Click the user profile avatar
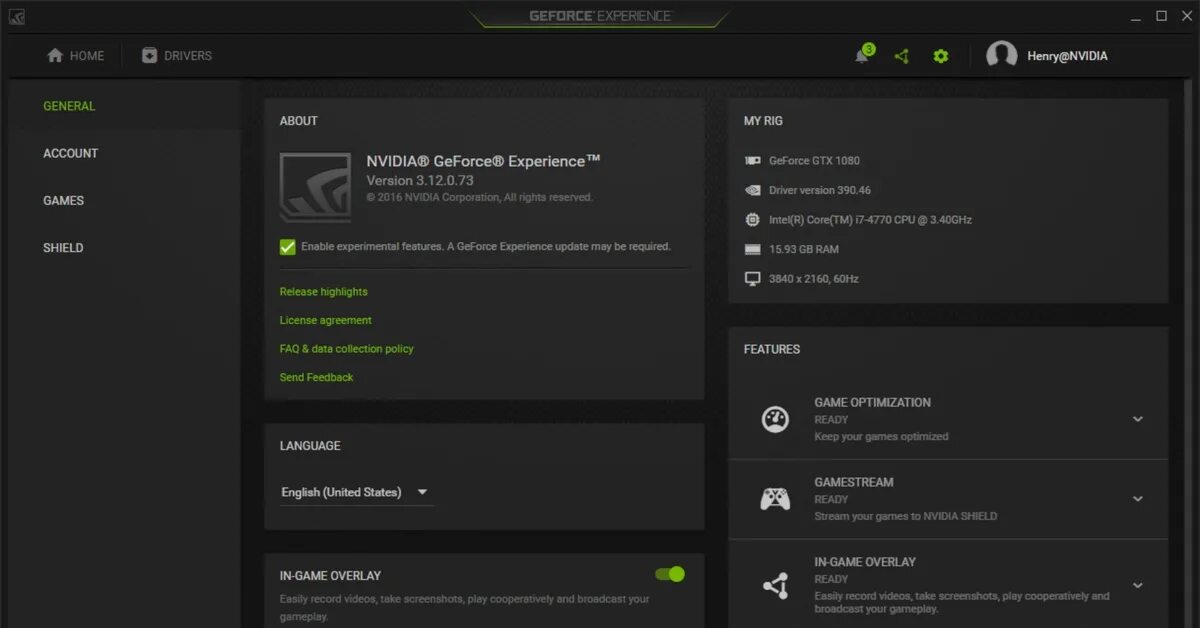 click(x=1001, y=56)
